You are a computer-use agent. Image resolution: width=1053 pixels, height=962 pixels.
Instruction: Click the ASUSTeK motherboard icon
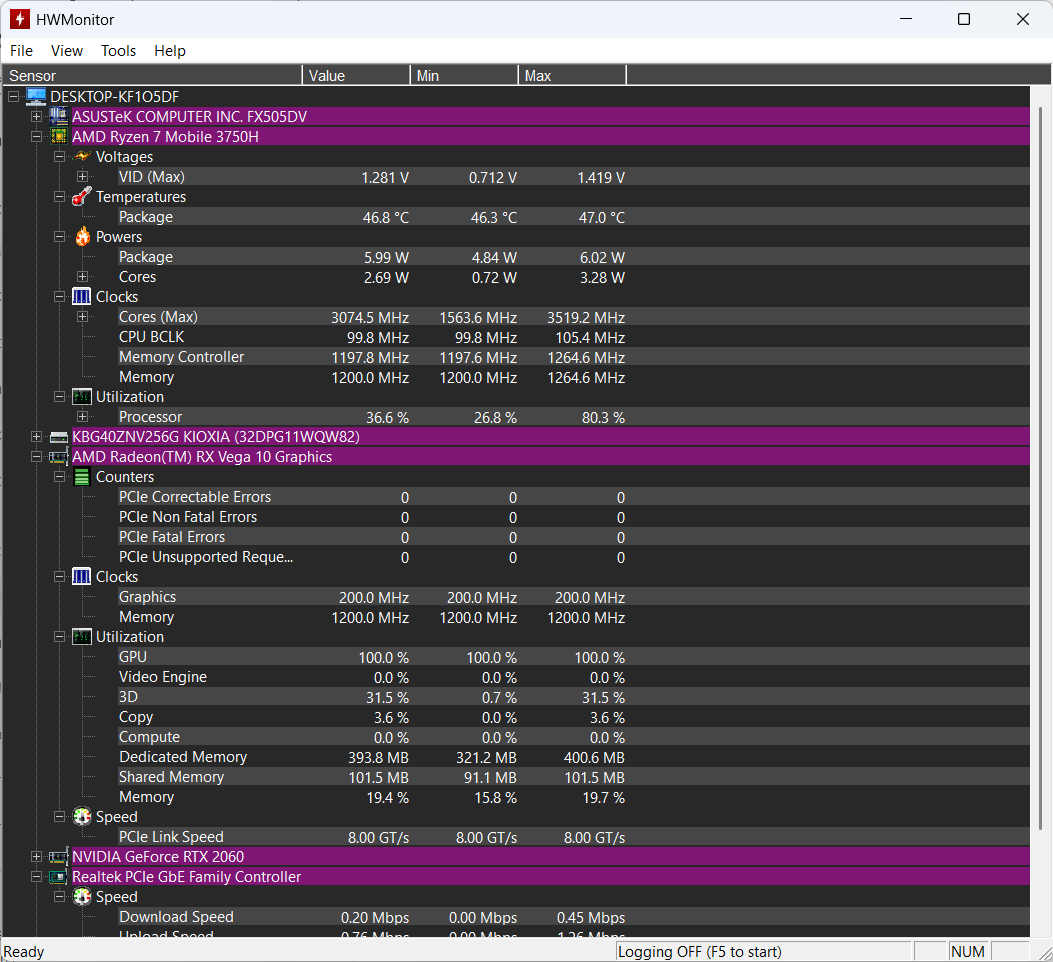click(58, 116)
